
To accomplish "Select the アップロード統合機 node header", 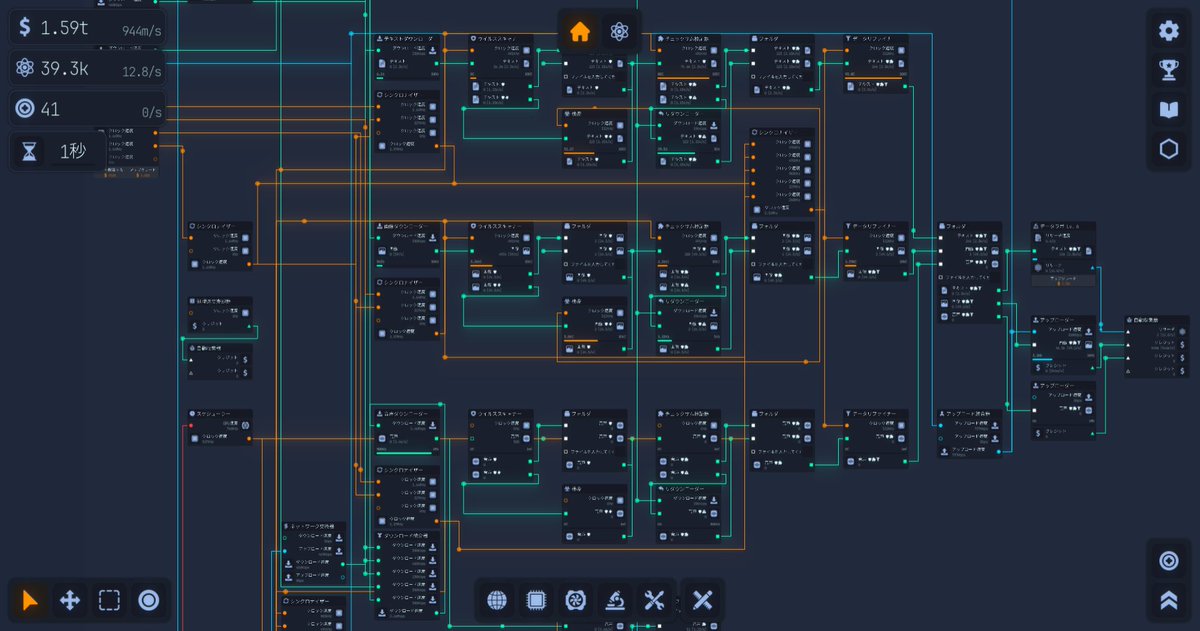I will [x=970, y=413].
